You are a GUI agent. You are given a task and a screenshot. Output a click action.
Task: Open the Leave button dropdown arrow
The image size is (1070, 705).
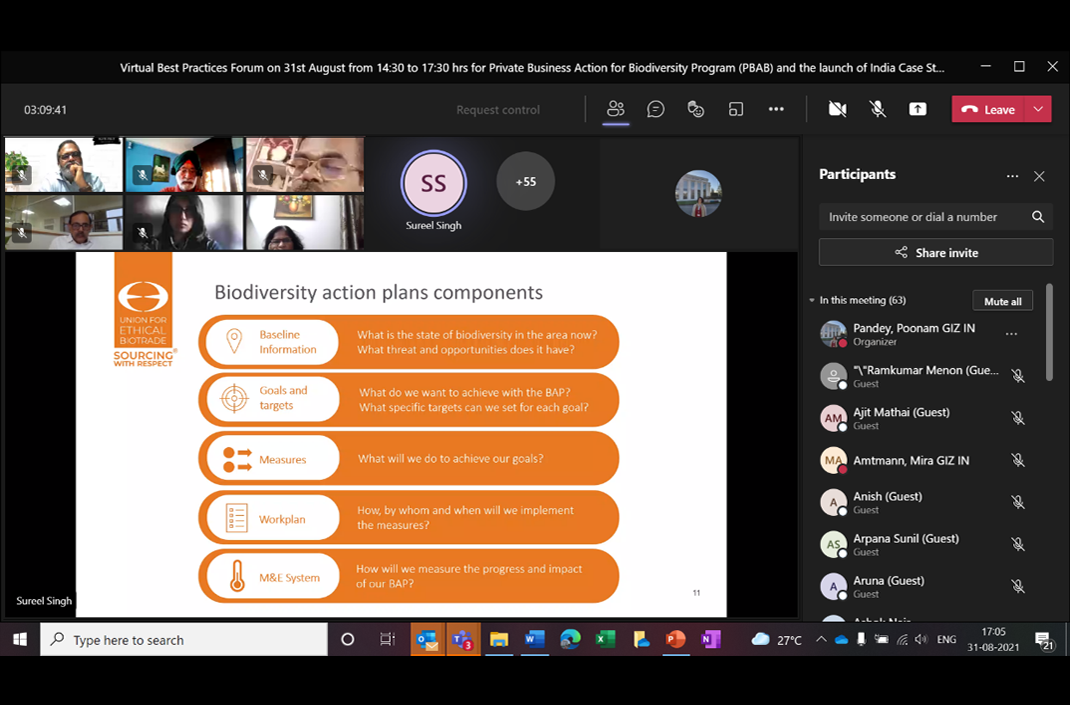pos(1038,109)
